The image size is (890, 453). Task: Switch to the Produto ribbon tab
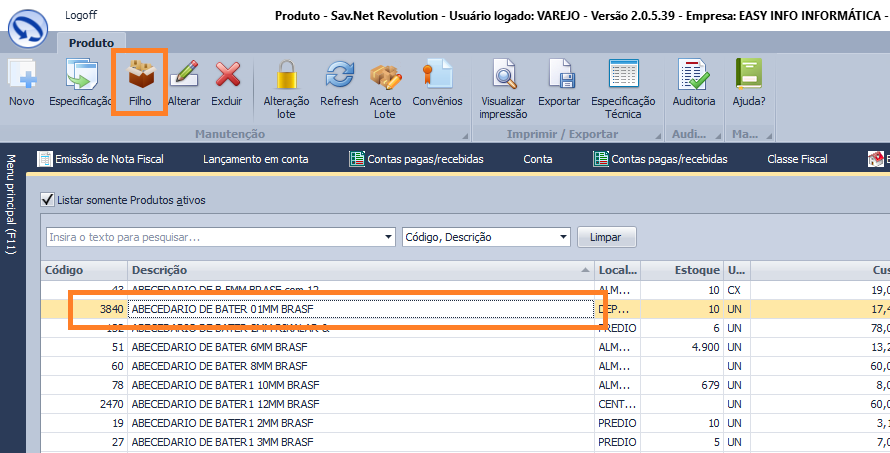(91, 43)
